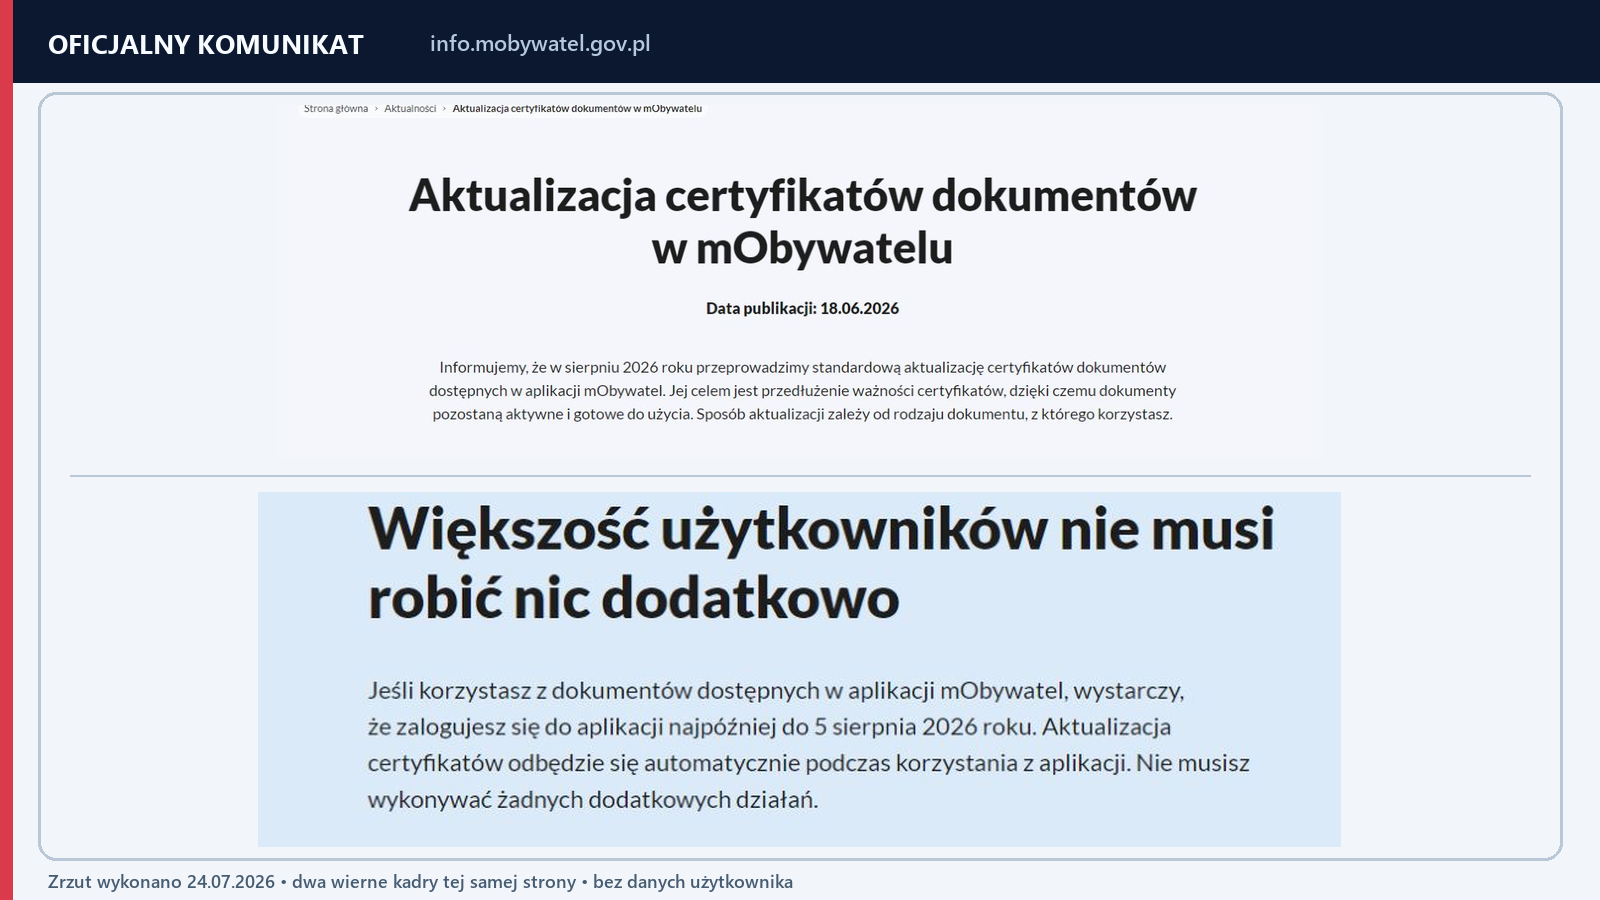Open the 'Strona główna' breadcrumb link
Screen dimensions: 1600x900
tap(336, 108)
